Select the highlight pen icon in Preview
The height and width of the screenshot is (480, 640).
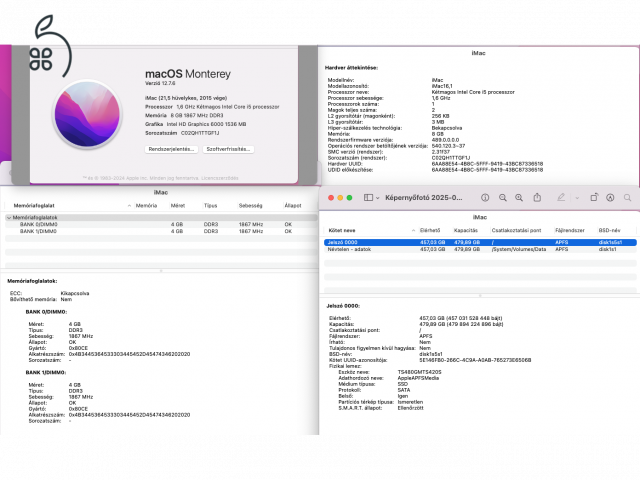(561, 198)
